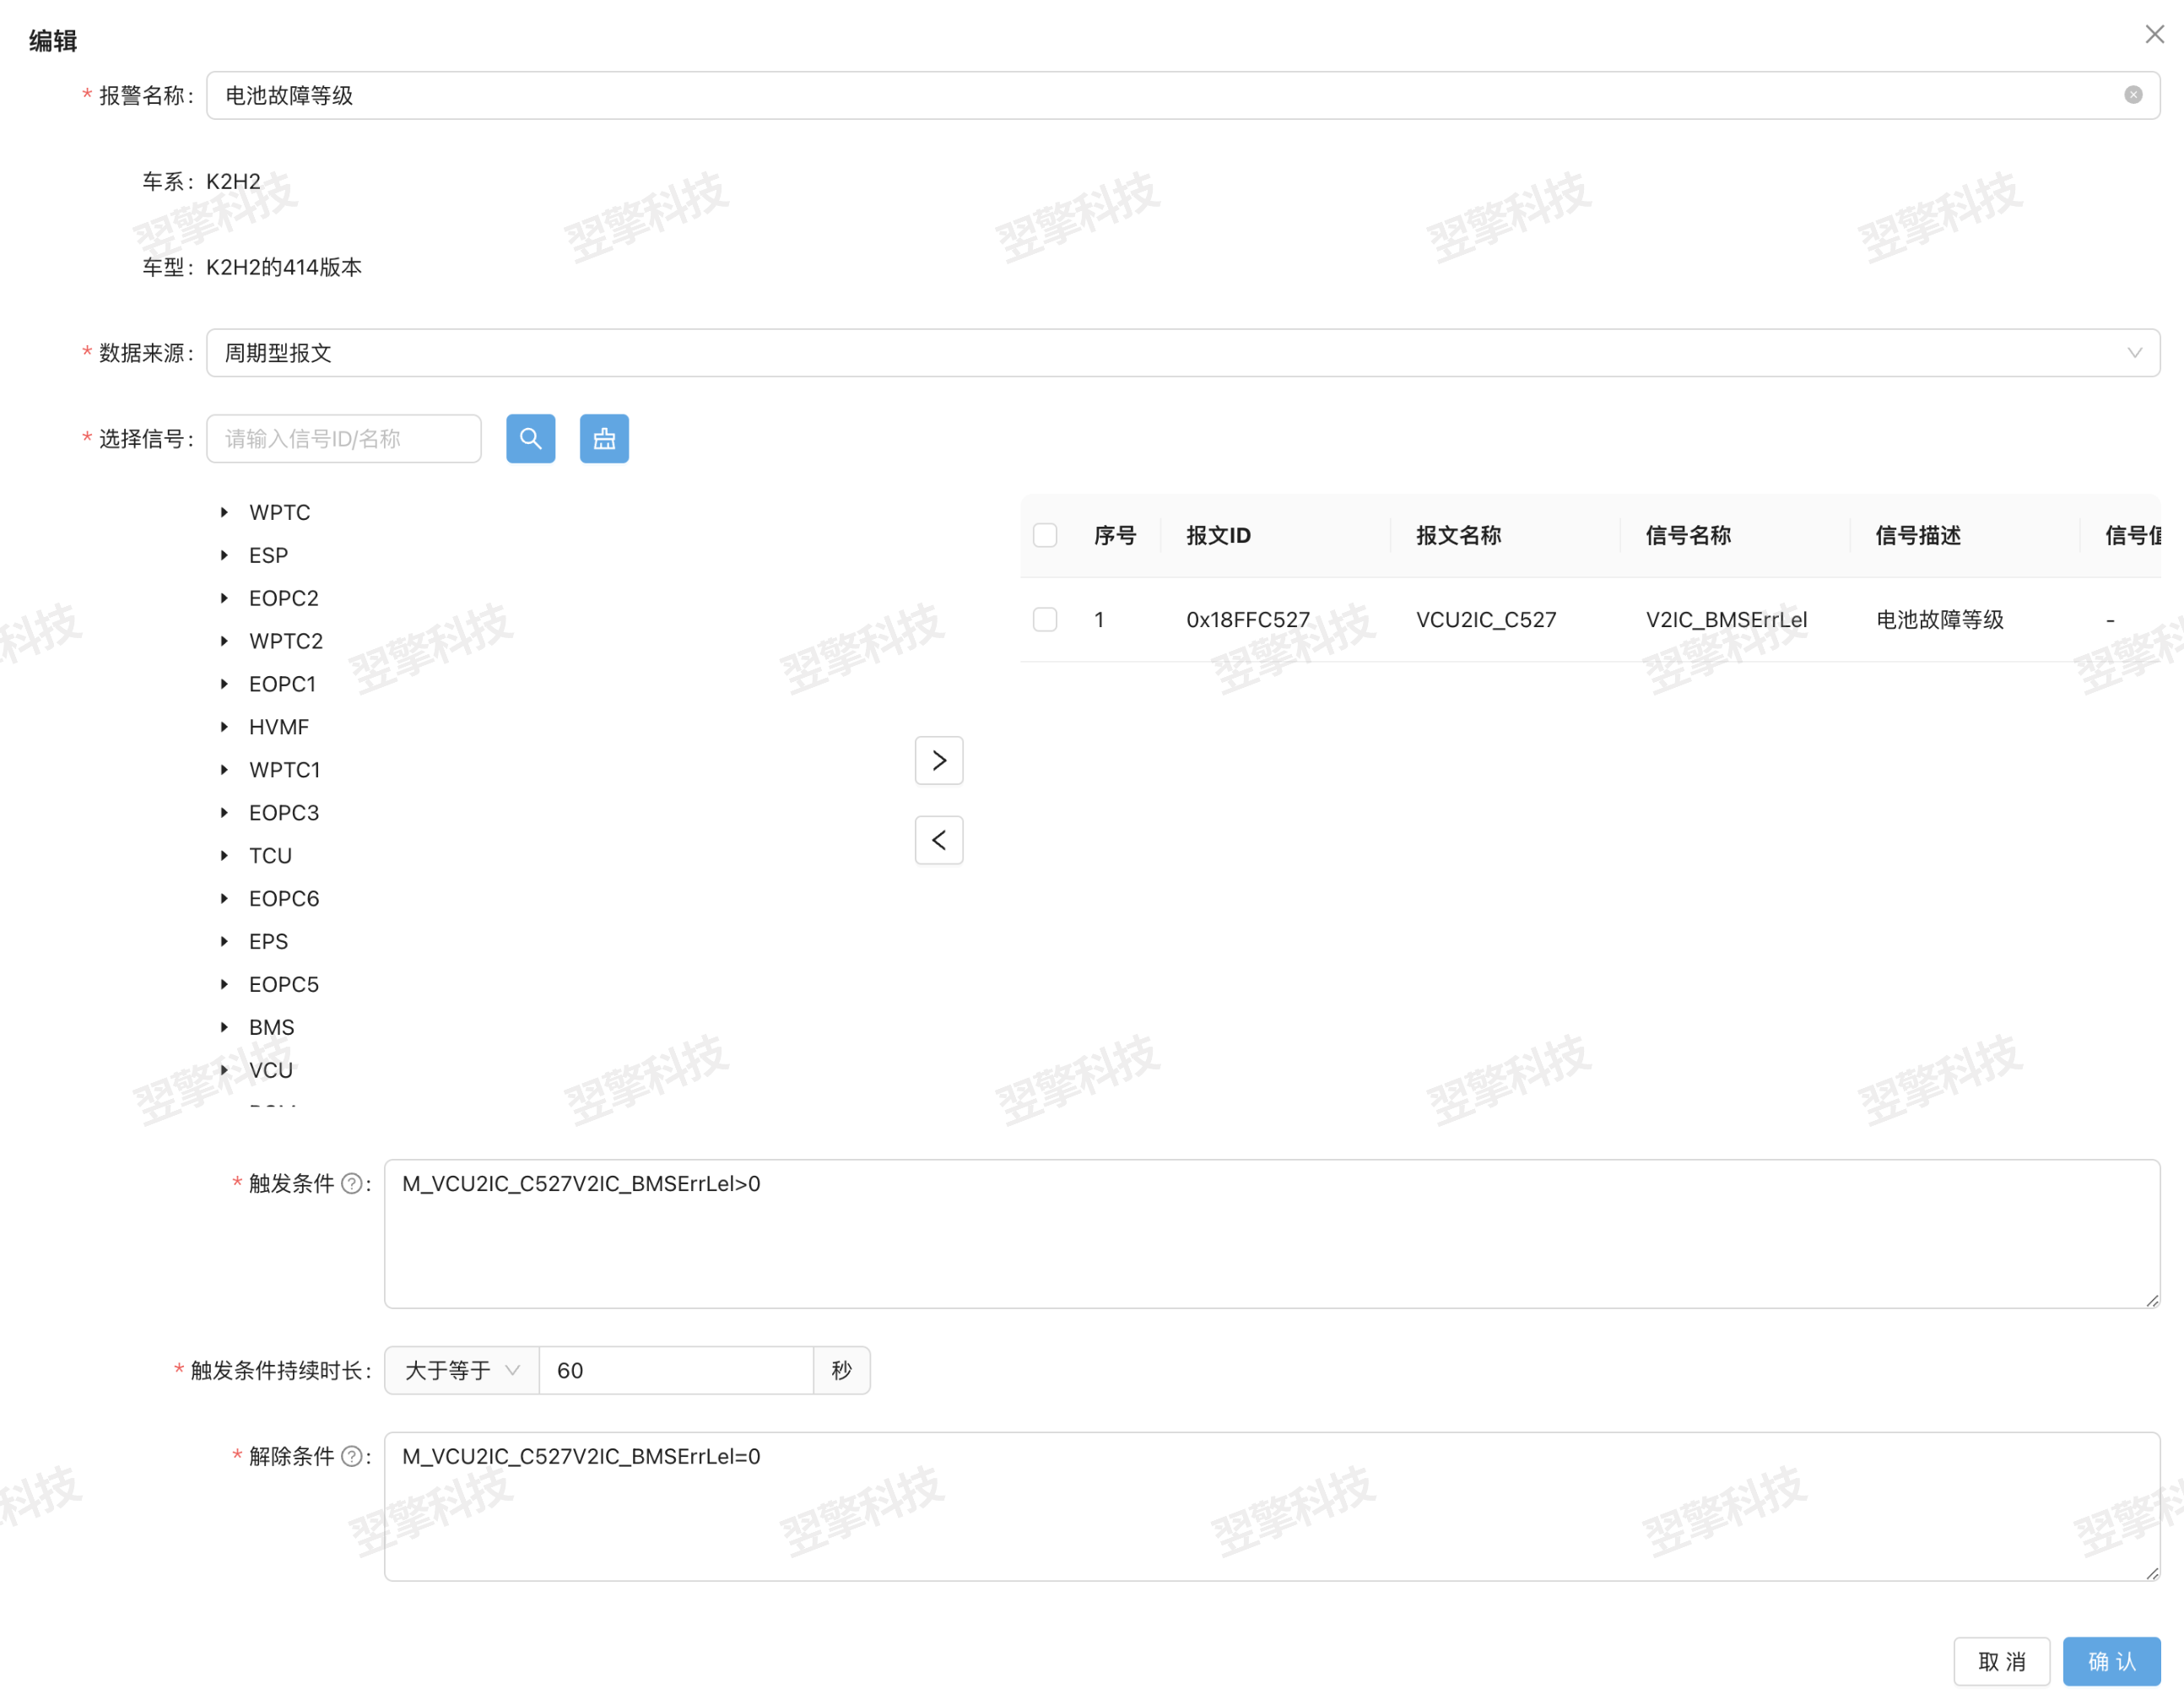2184x1705 pixels.
Task: Open the 大于等于 comparison dropdown
Action: pyautogui.click(x=461, y=1370)
